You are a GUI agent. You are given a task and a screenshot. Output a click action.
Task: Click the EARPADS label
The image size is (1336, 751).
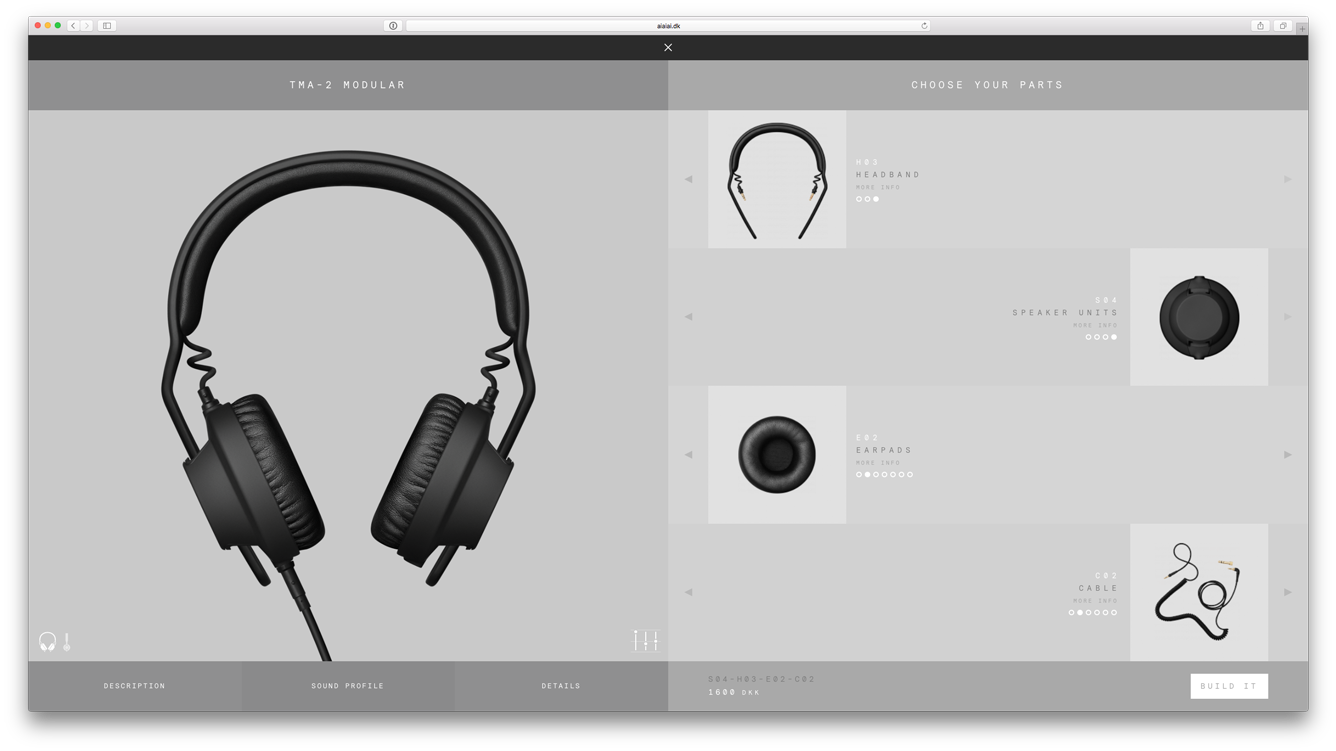click(884, 451)
